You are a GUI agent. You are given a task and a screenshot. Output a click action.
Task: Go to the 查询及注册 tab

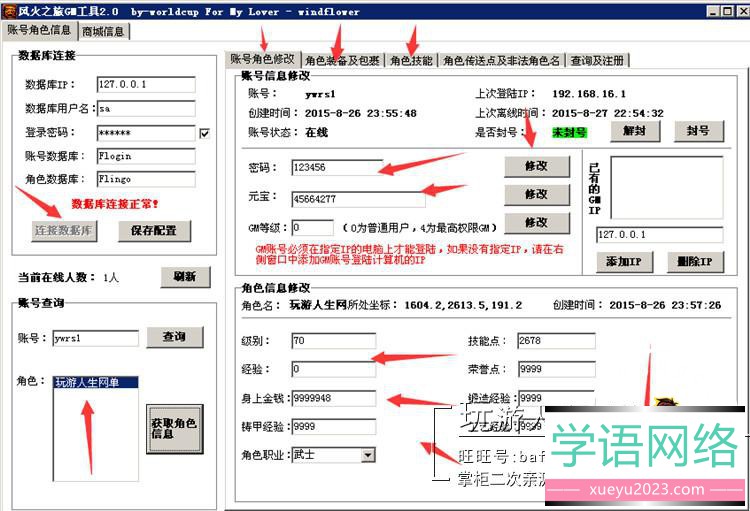click(x=598, y=60)
